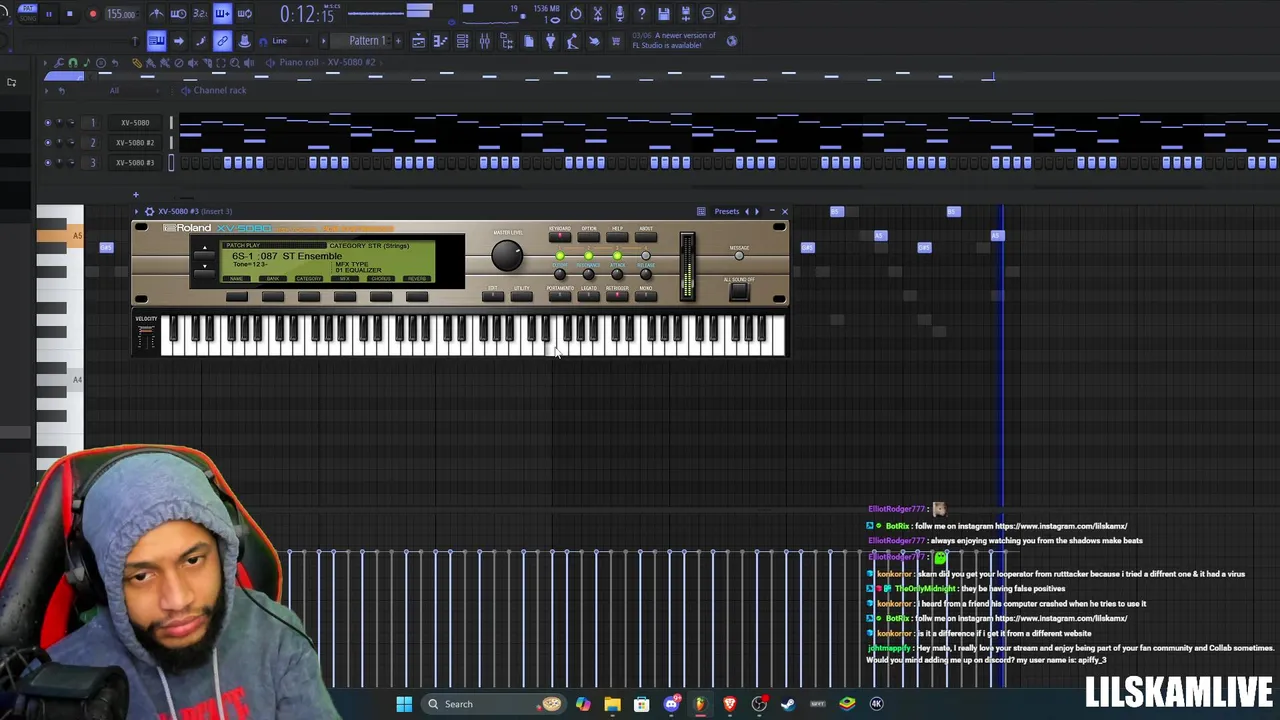Add a new pattern with the plus button
The image size is (1280, 720).
(x=398, y=41)
